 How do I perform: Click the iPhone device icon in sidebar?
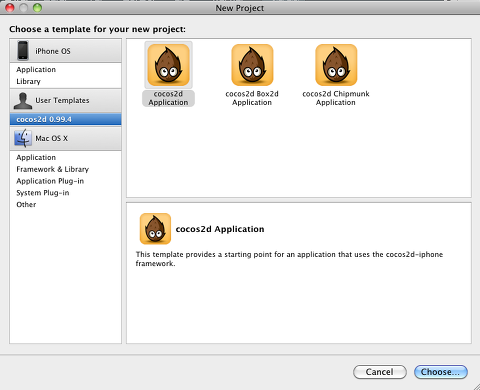pyautogui.click(x=23, y=51)
